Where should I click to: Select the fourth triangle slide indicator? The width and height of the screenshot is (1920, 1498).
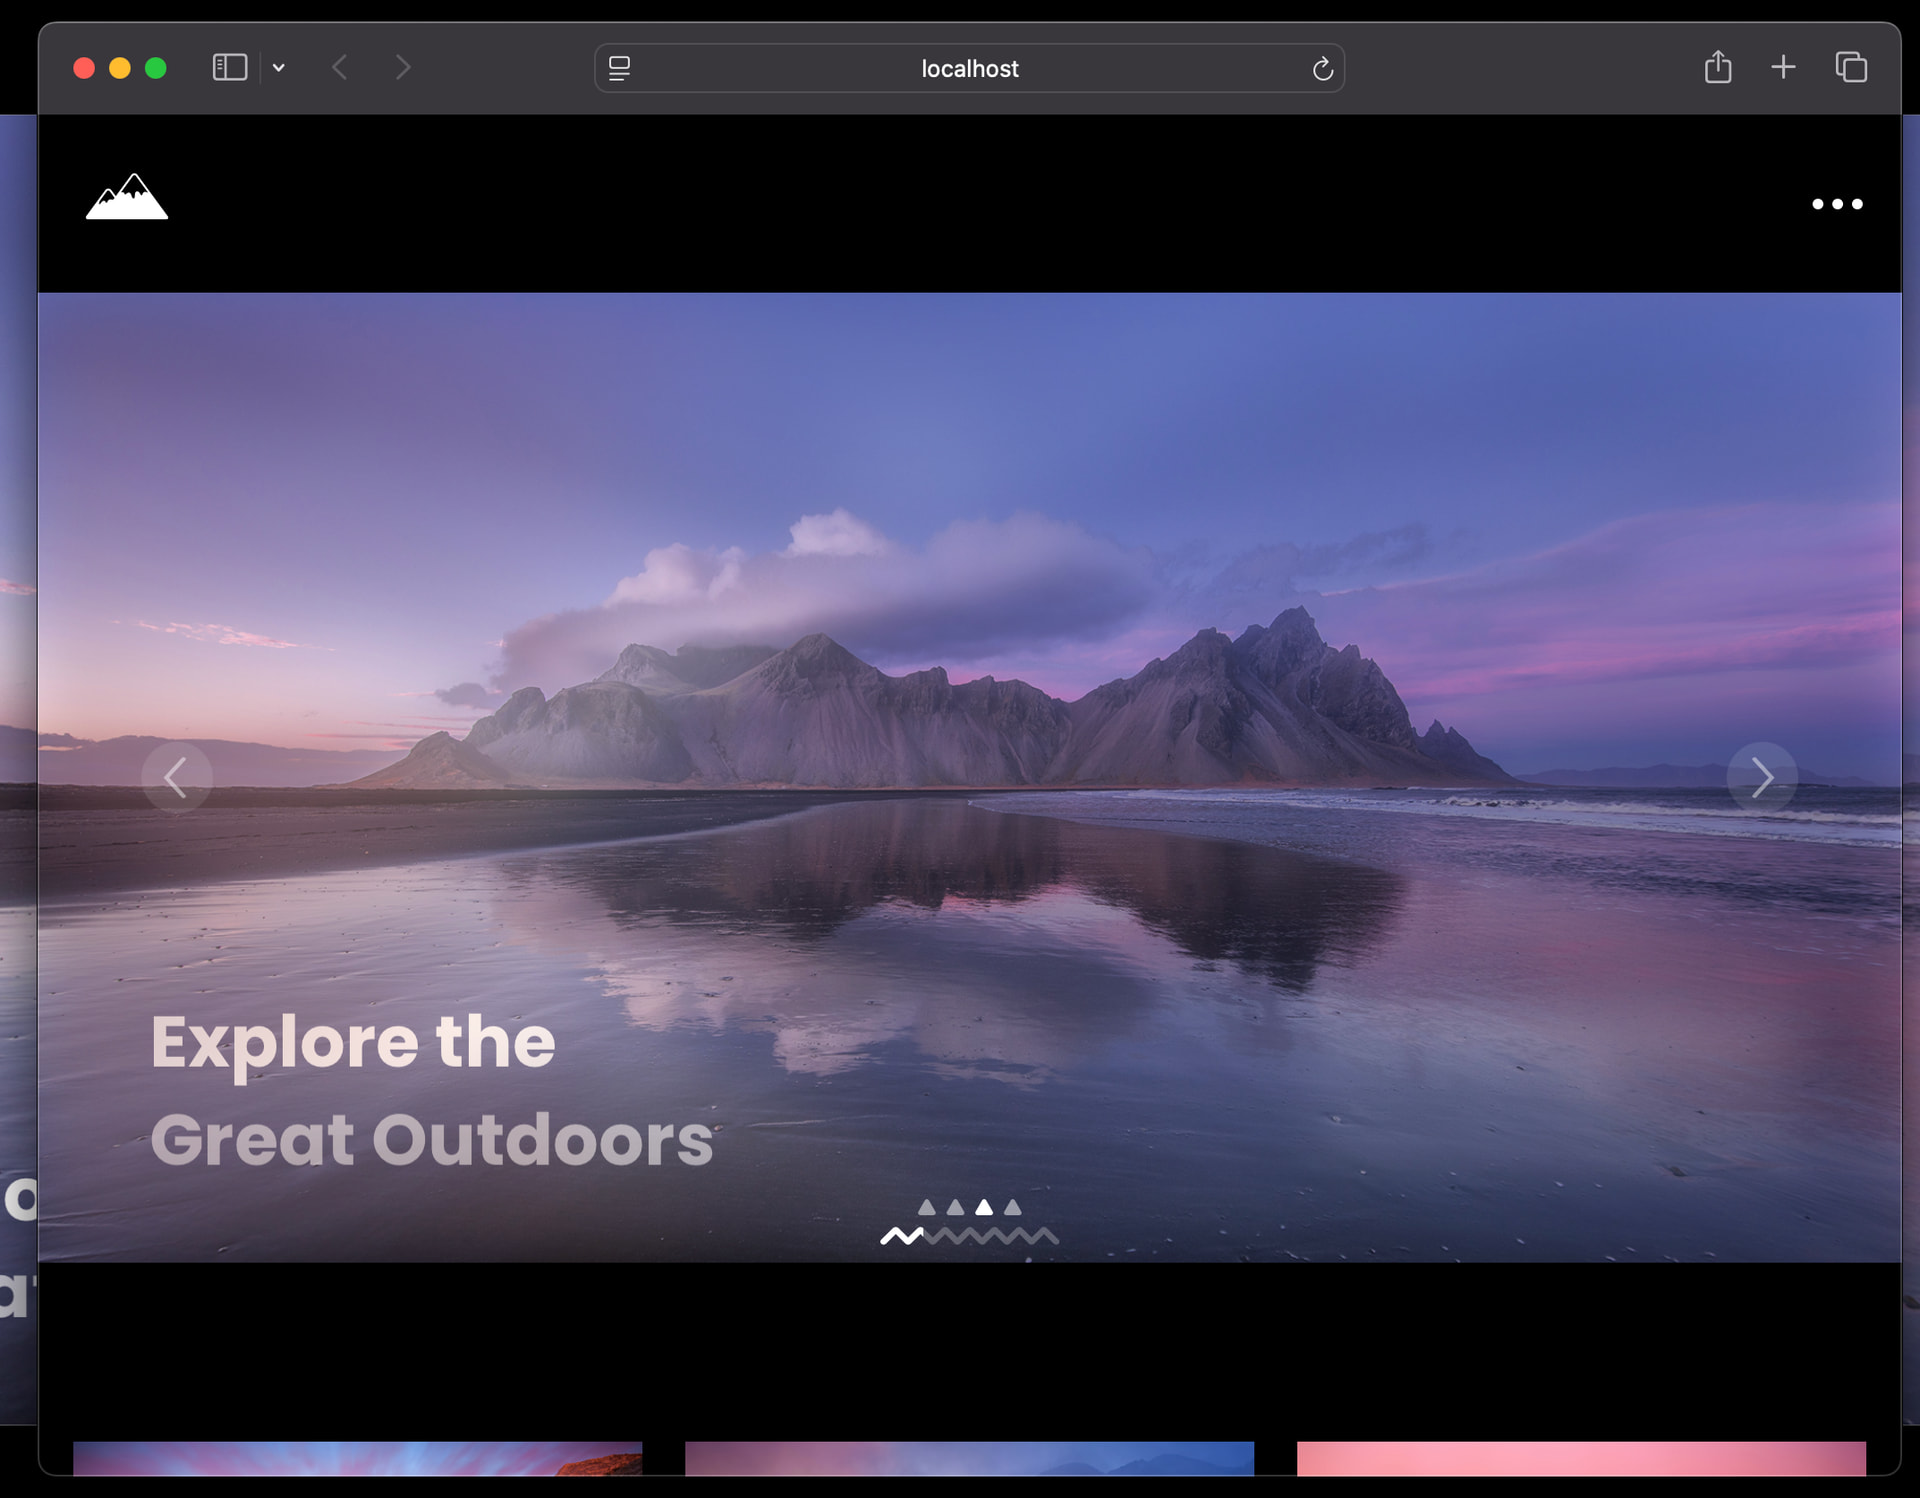[1013, 1207]
